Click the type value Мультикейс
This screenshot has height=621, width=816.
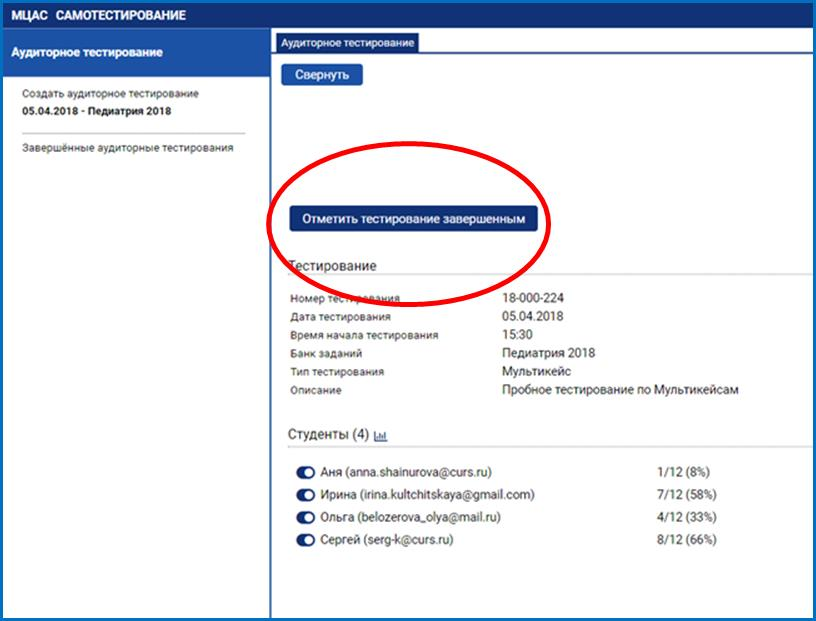[536, 371]
